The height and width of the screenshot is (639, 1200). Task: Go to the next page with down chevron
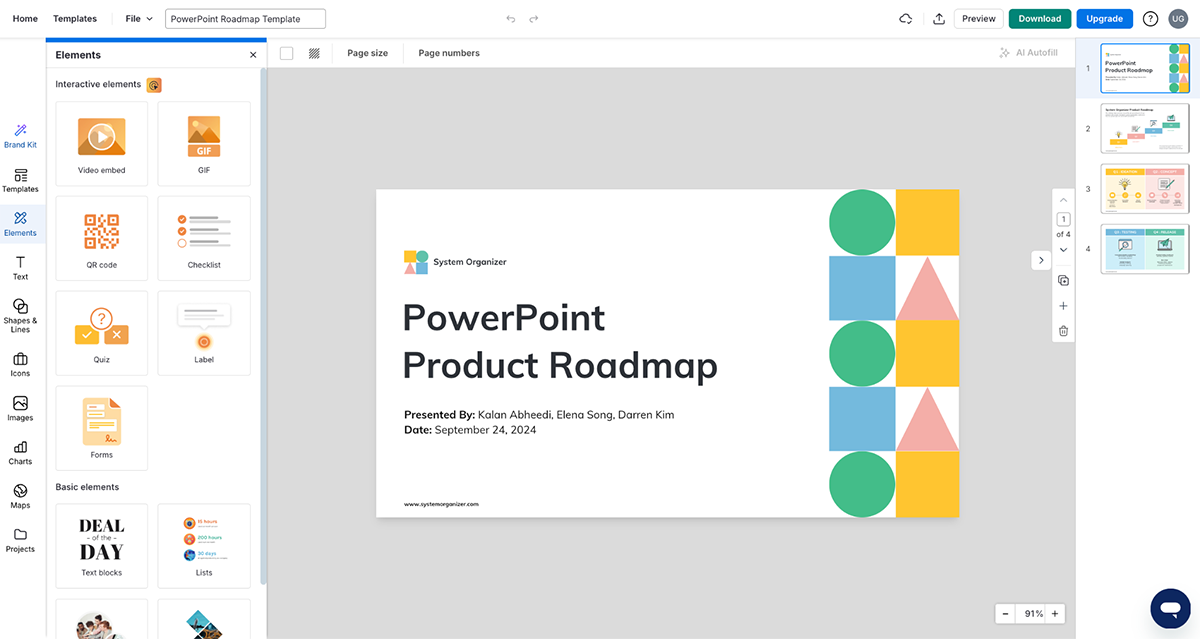pyautogui.click(x=1063, y=249)
